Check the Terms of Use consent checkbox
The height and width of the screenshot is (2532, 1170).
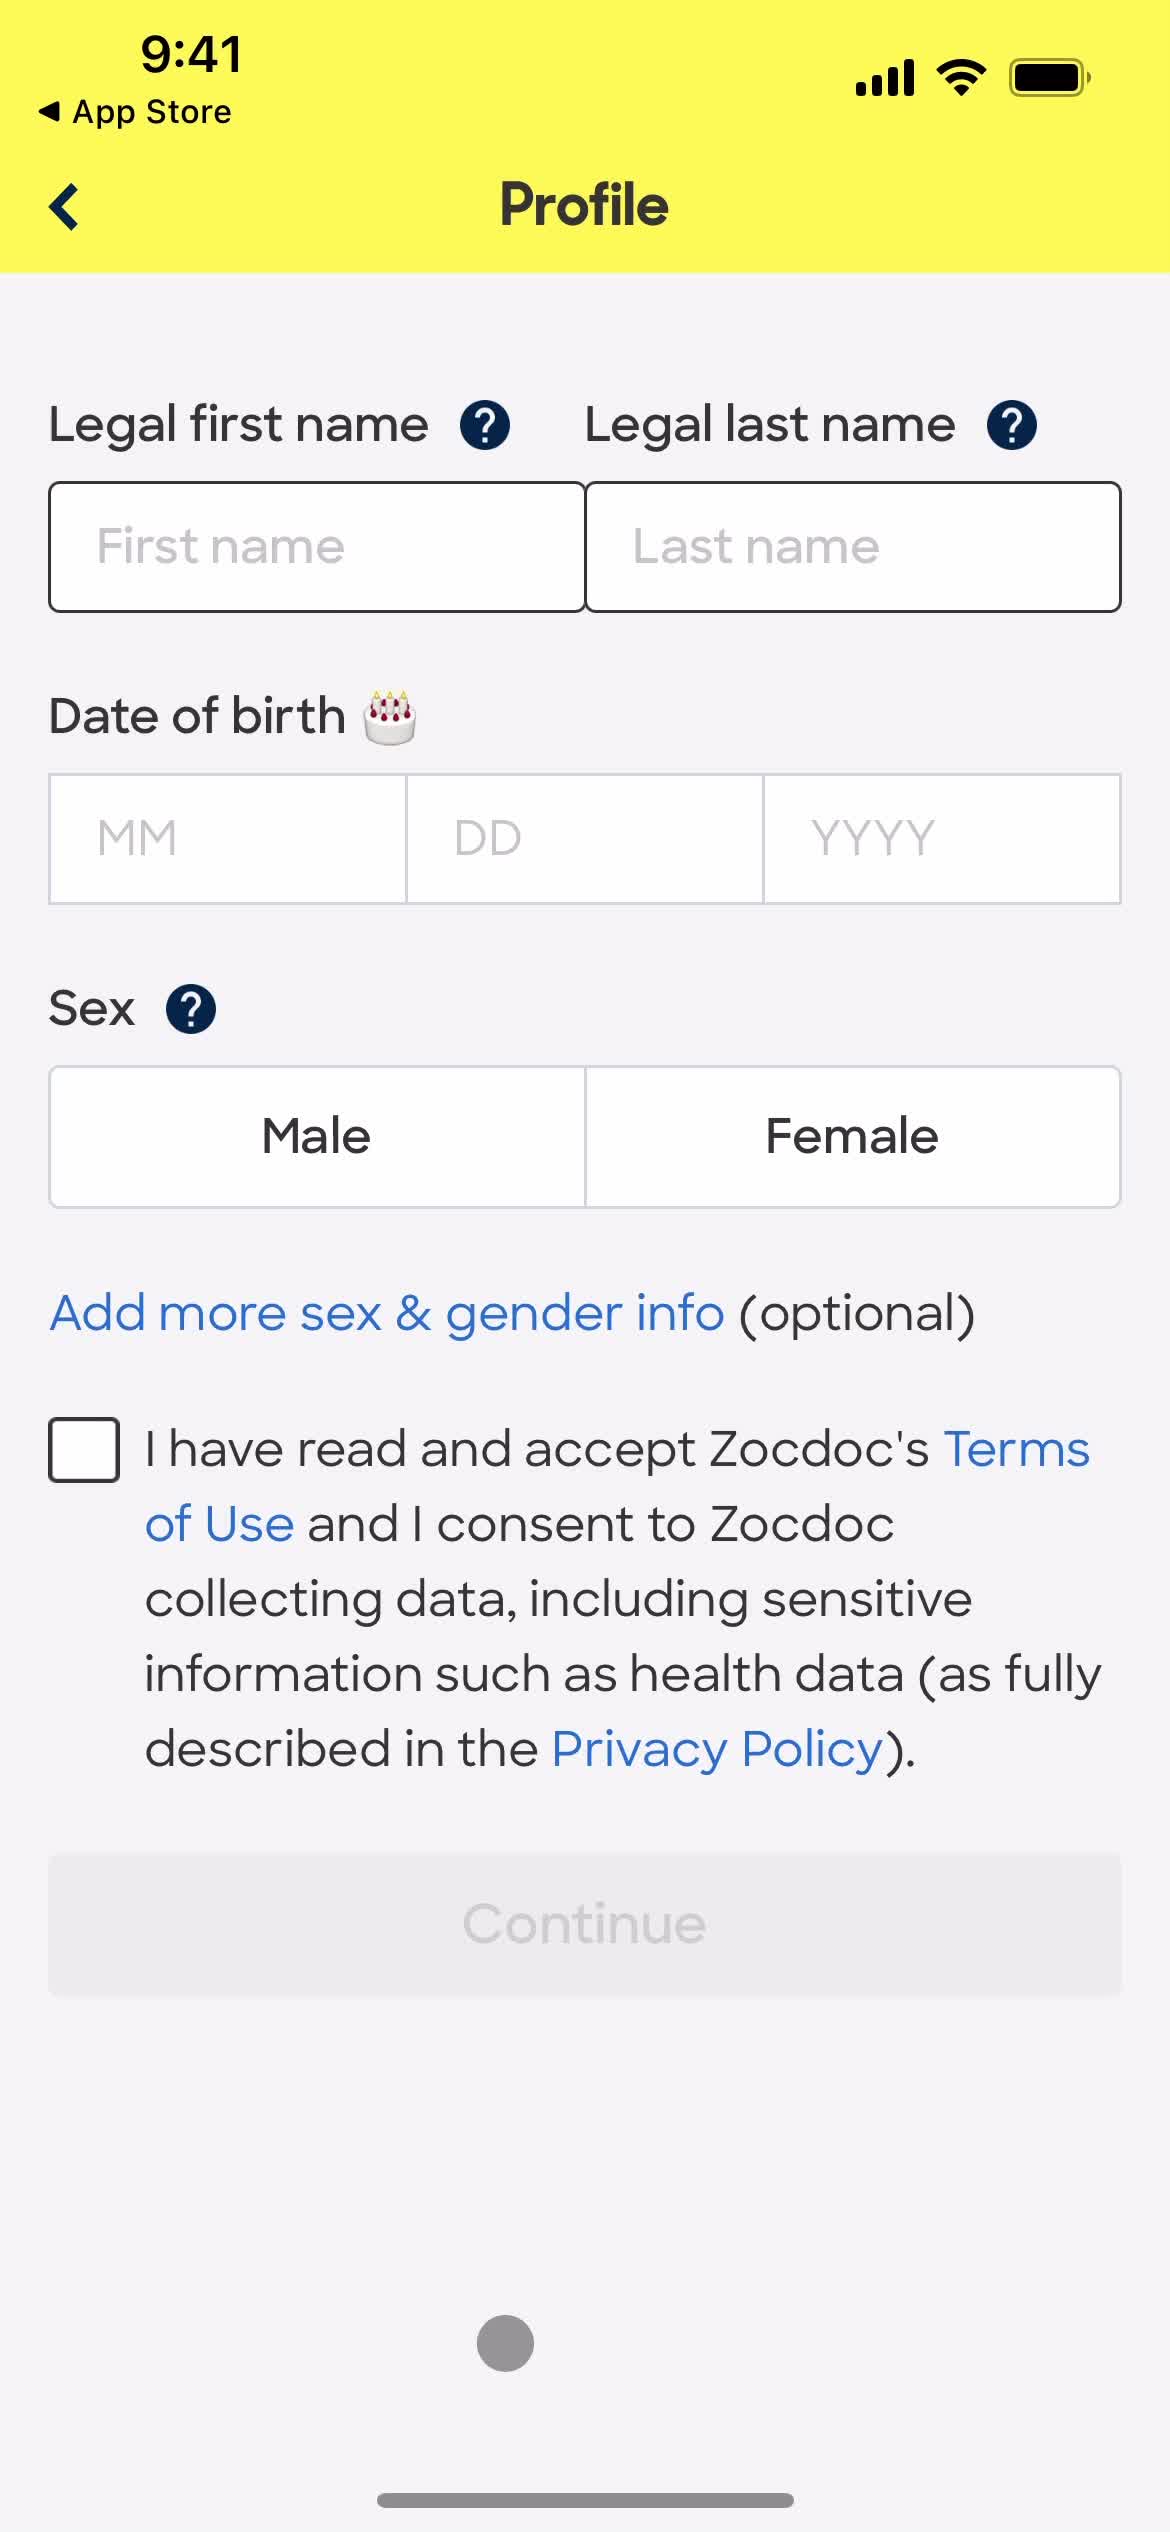pyautogui.click(x=84, y=1450)
